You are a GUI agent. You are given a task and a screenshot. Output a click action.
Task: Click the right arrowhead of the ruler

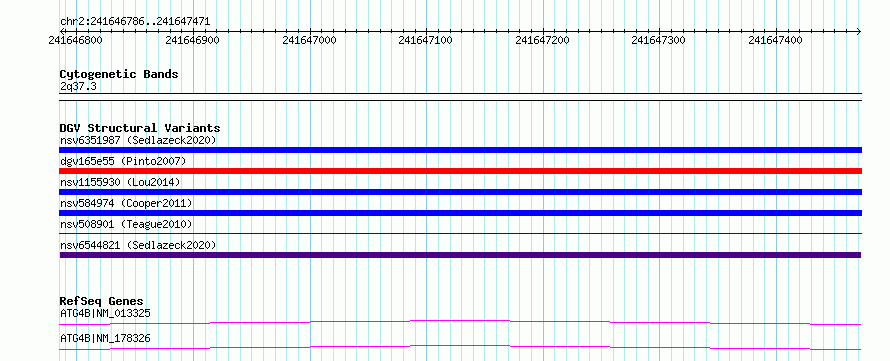click(859, 31)
